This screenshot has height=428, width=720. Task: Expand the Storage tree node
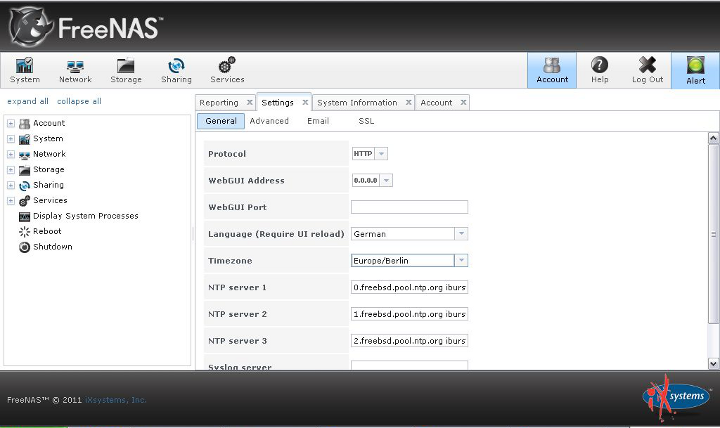click(11, 170)
